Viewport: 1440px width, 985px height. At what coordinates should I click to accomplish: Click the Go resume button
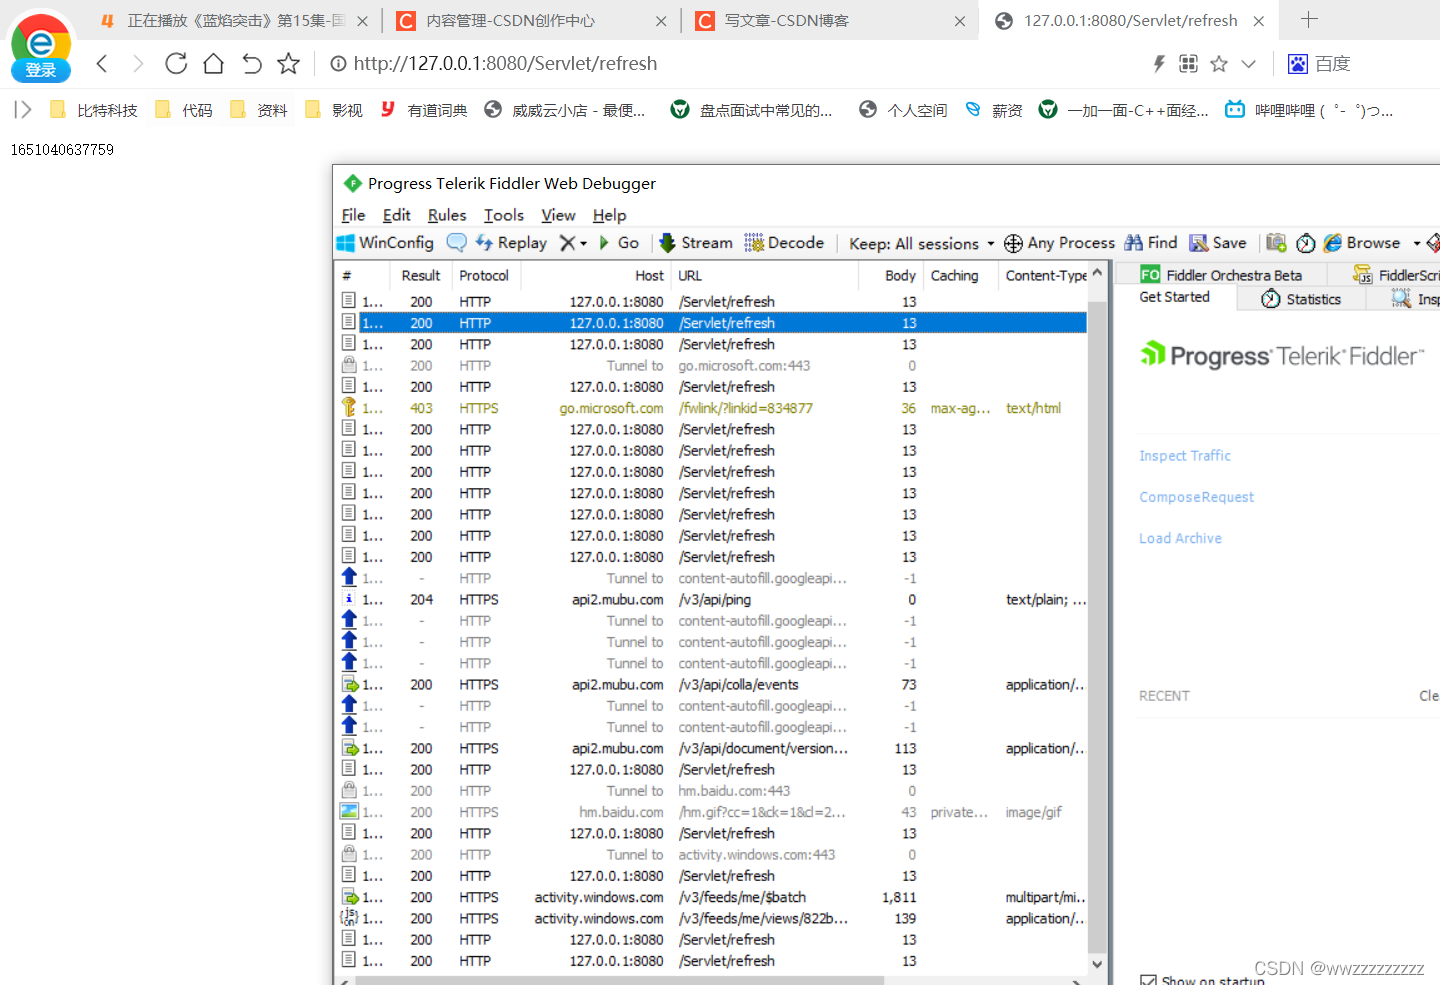click(x=619, y=243)
